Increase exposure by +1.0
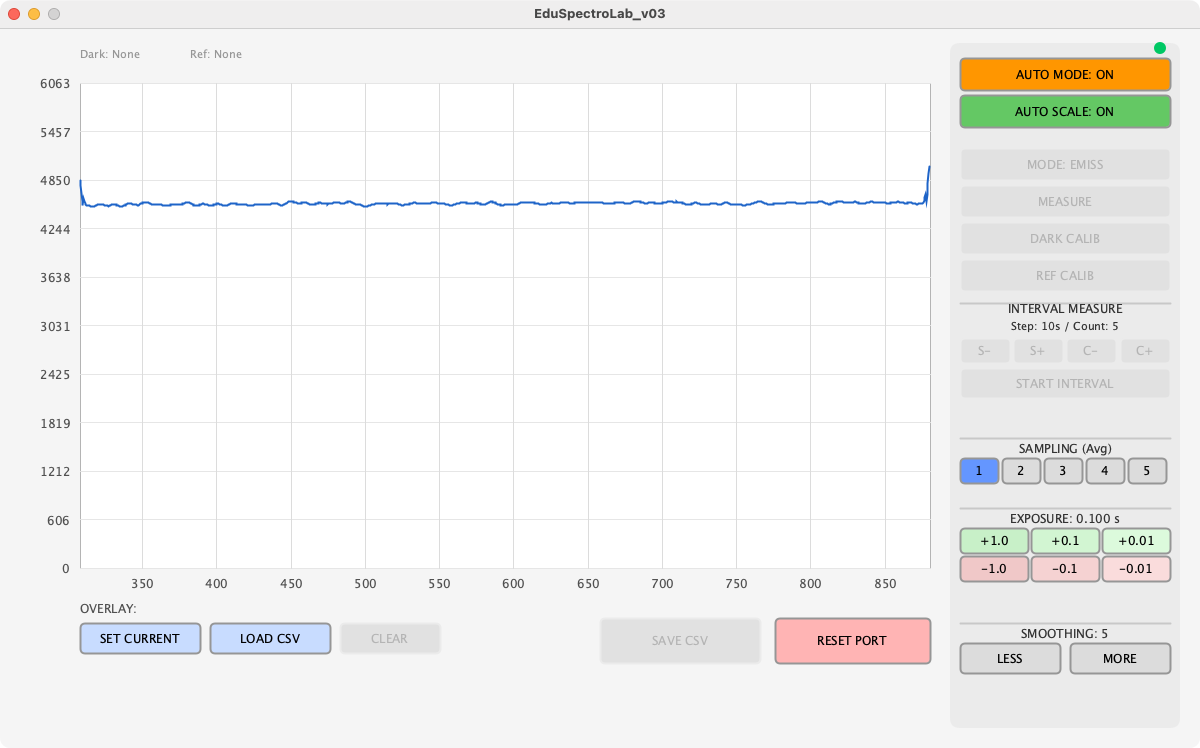The image size is (1200, 748). point(994,541)
